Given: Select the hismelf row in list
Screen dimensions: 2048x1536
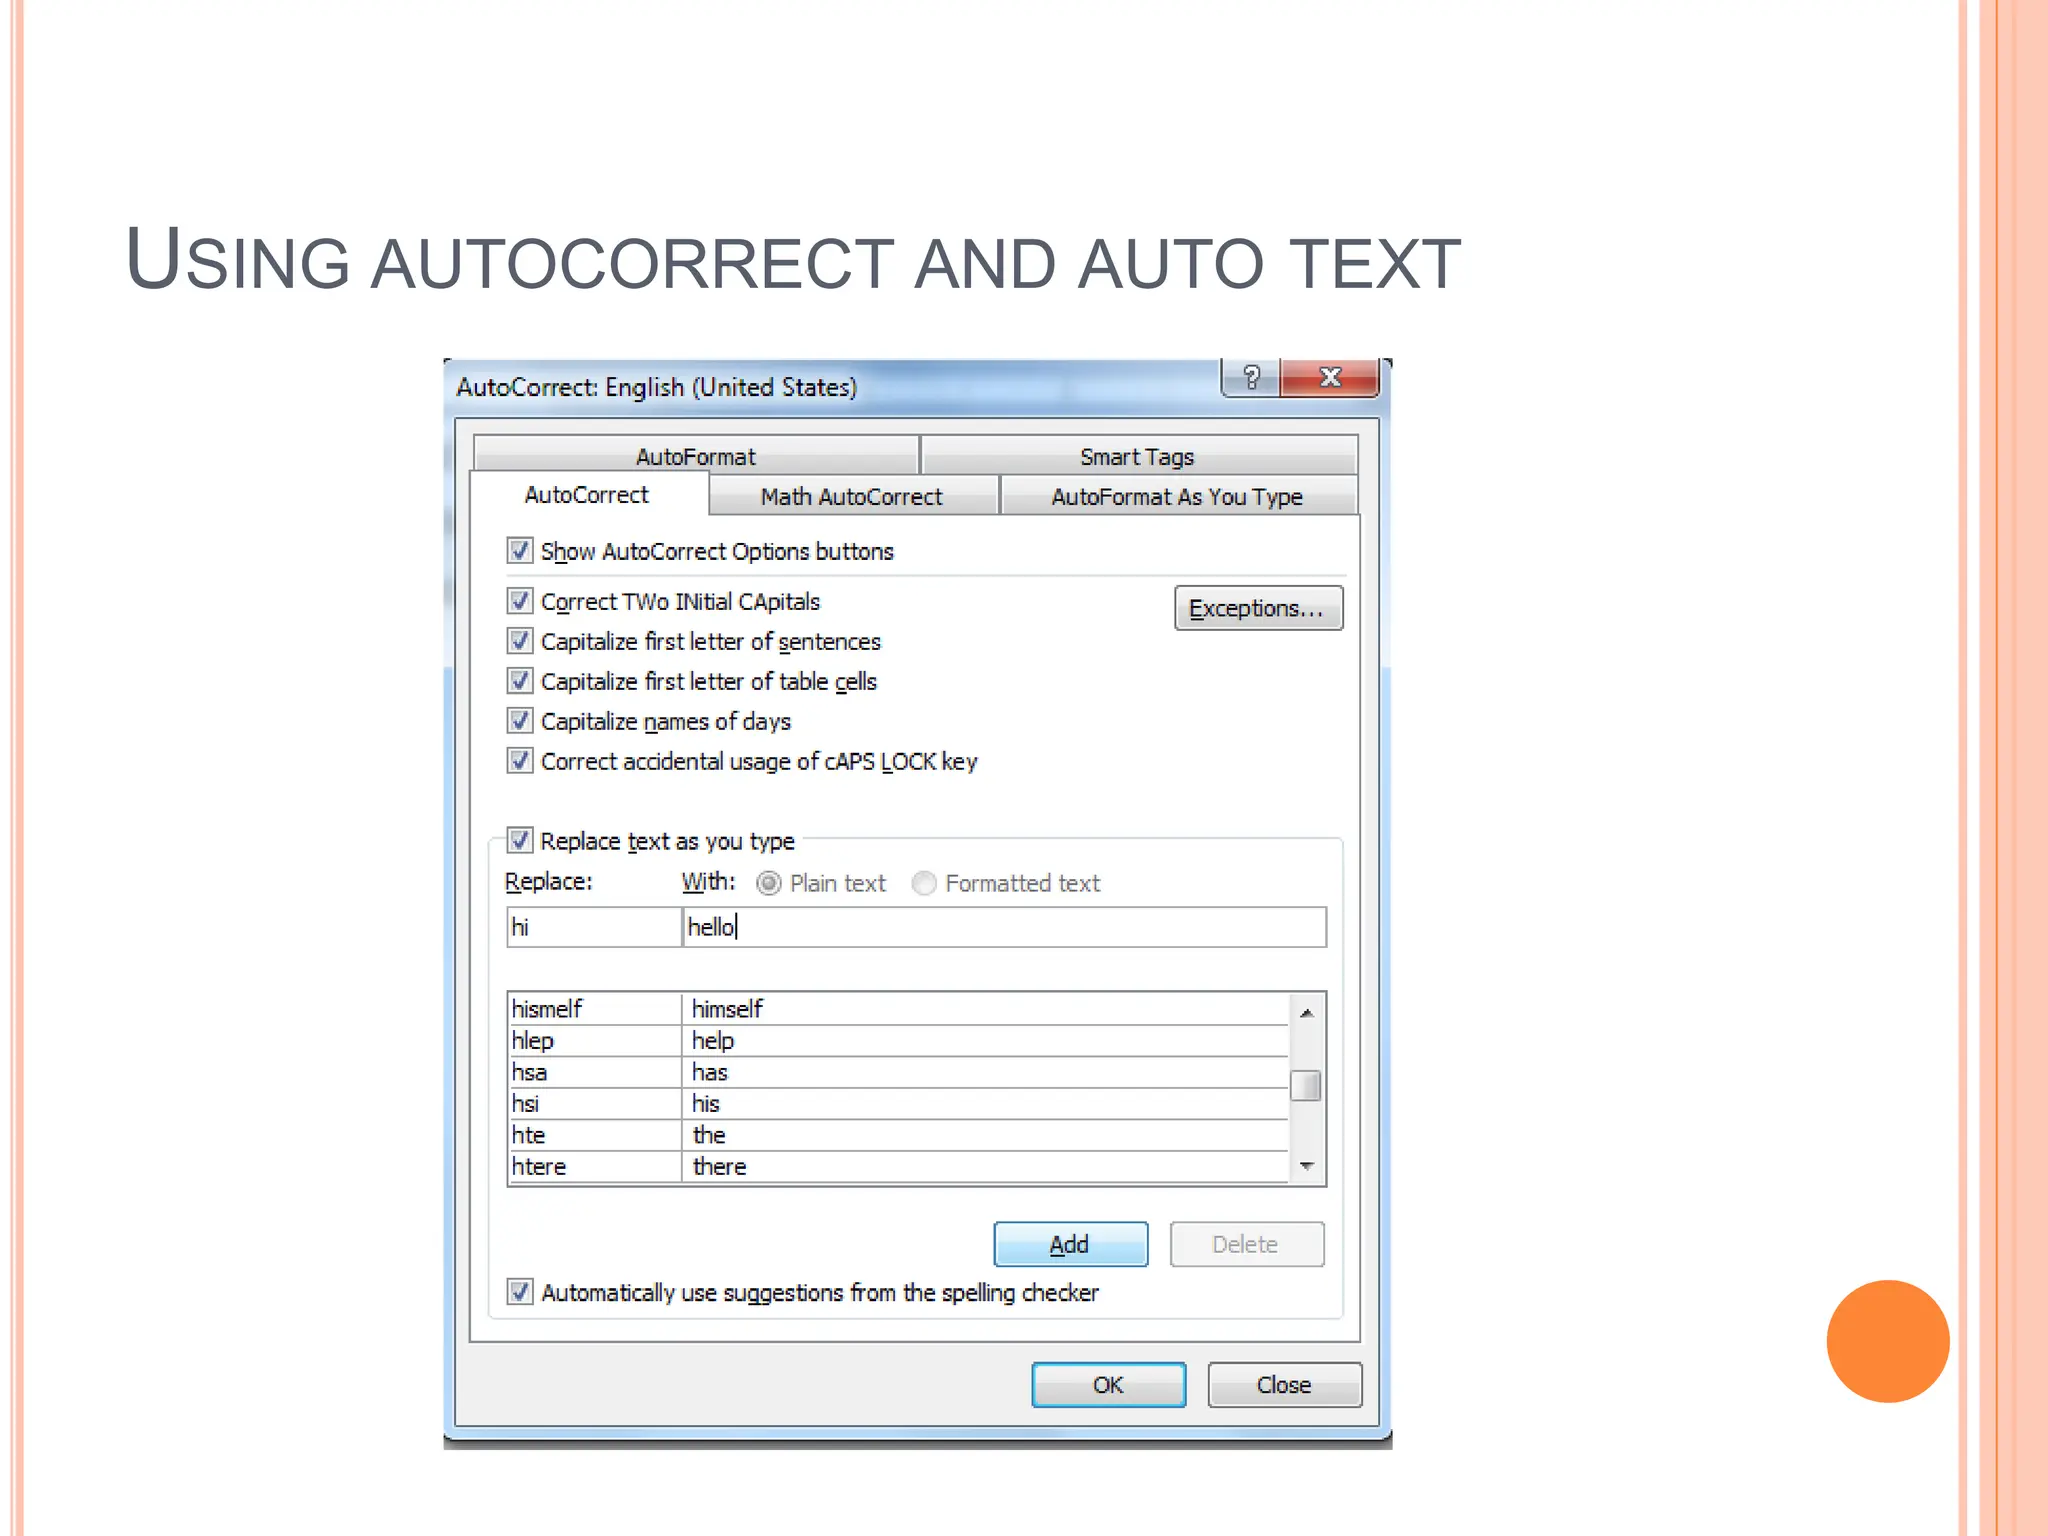Looking at the screenshot, I should click(x=898, y=1009).
